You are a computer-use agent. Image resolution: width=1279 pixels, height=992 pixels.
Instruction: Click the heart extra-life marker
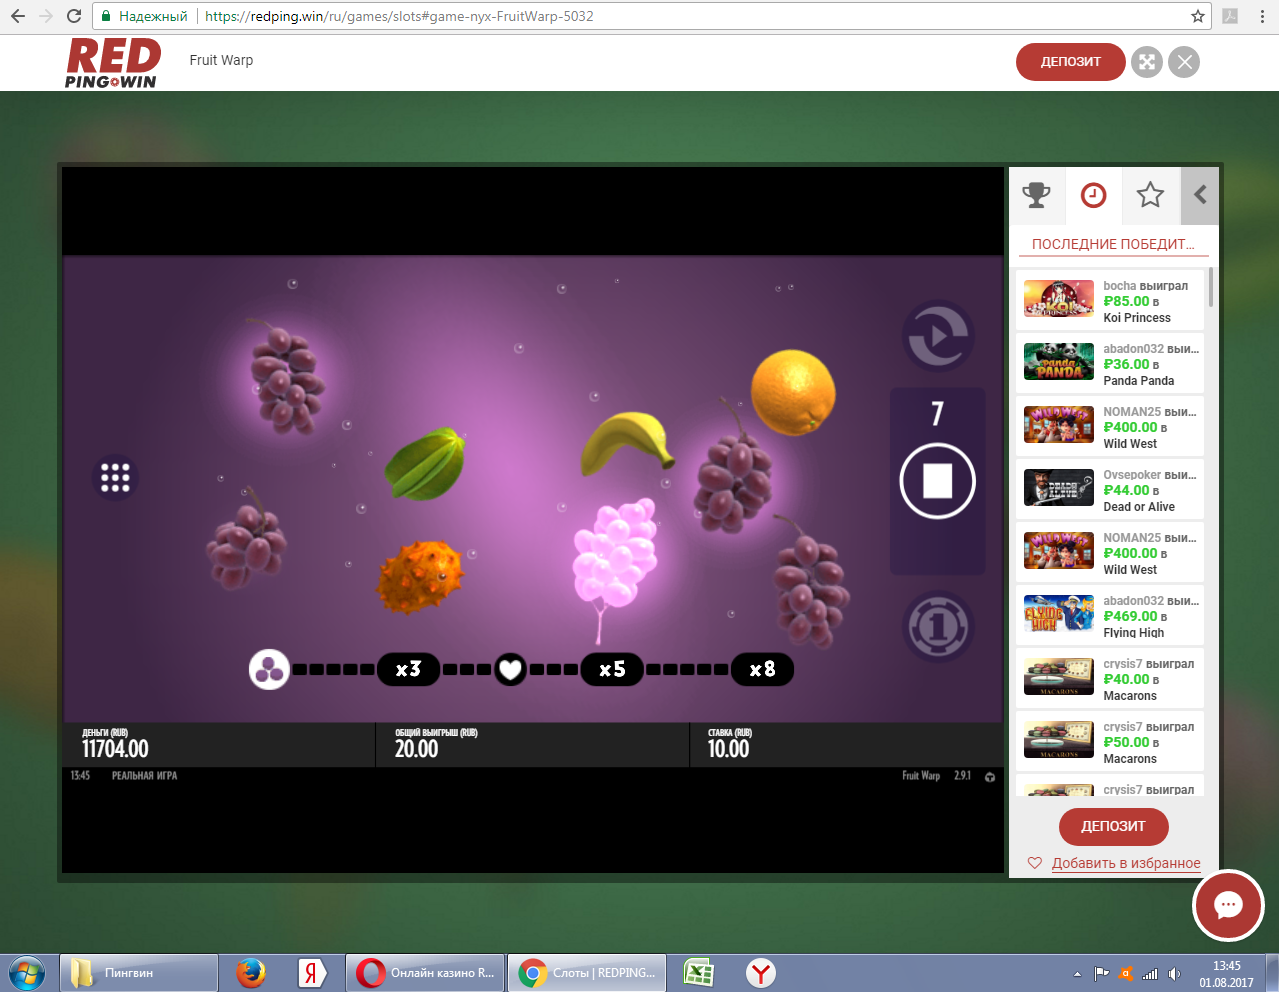(x=510, y=669)
